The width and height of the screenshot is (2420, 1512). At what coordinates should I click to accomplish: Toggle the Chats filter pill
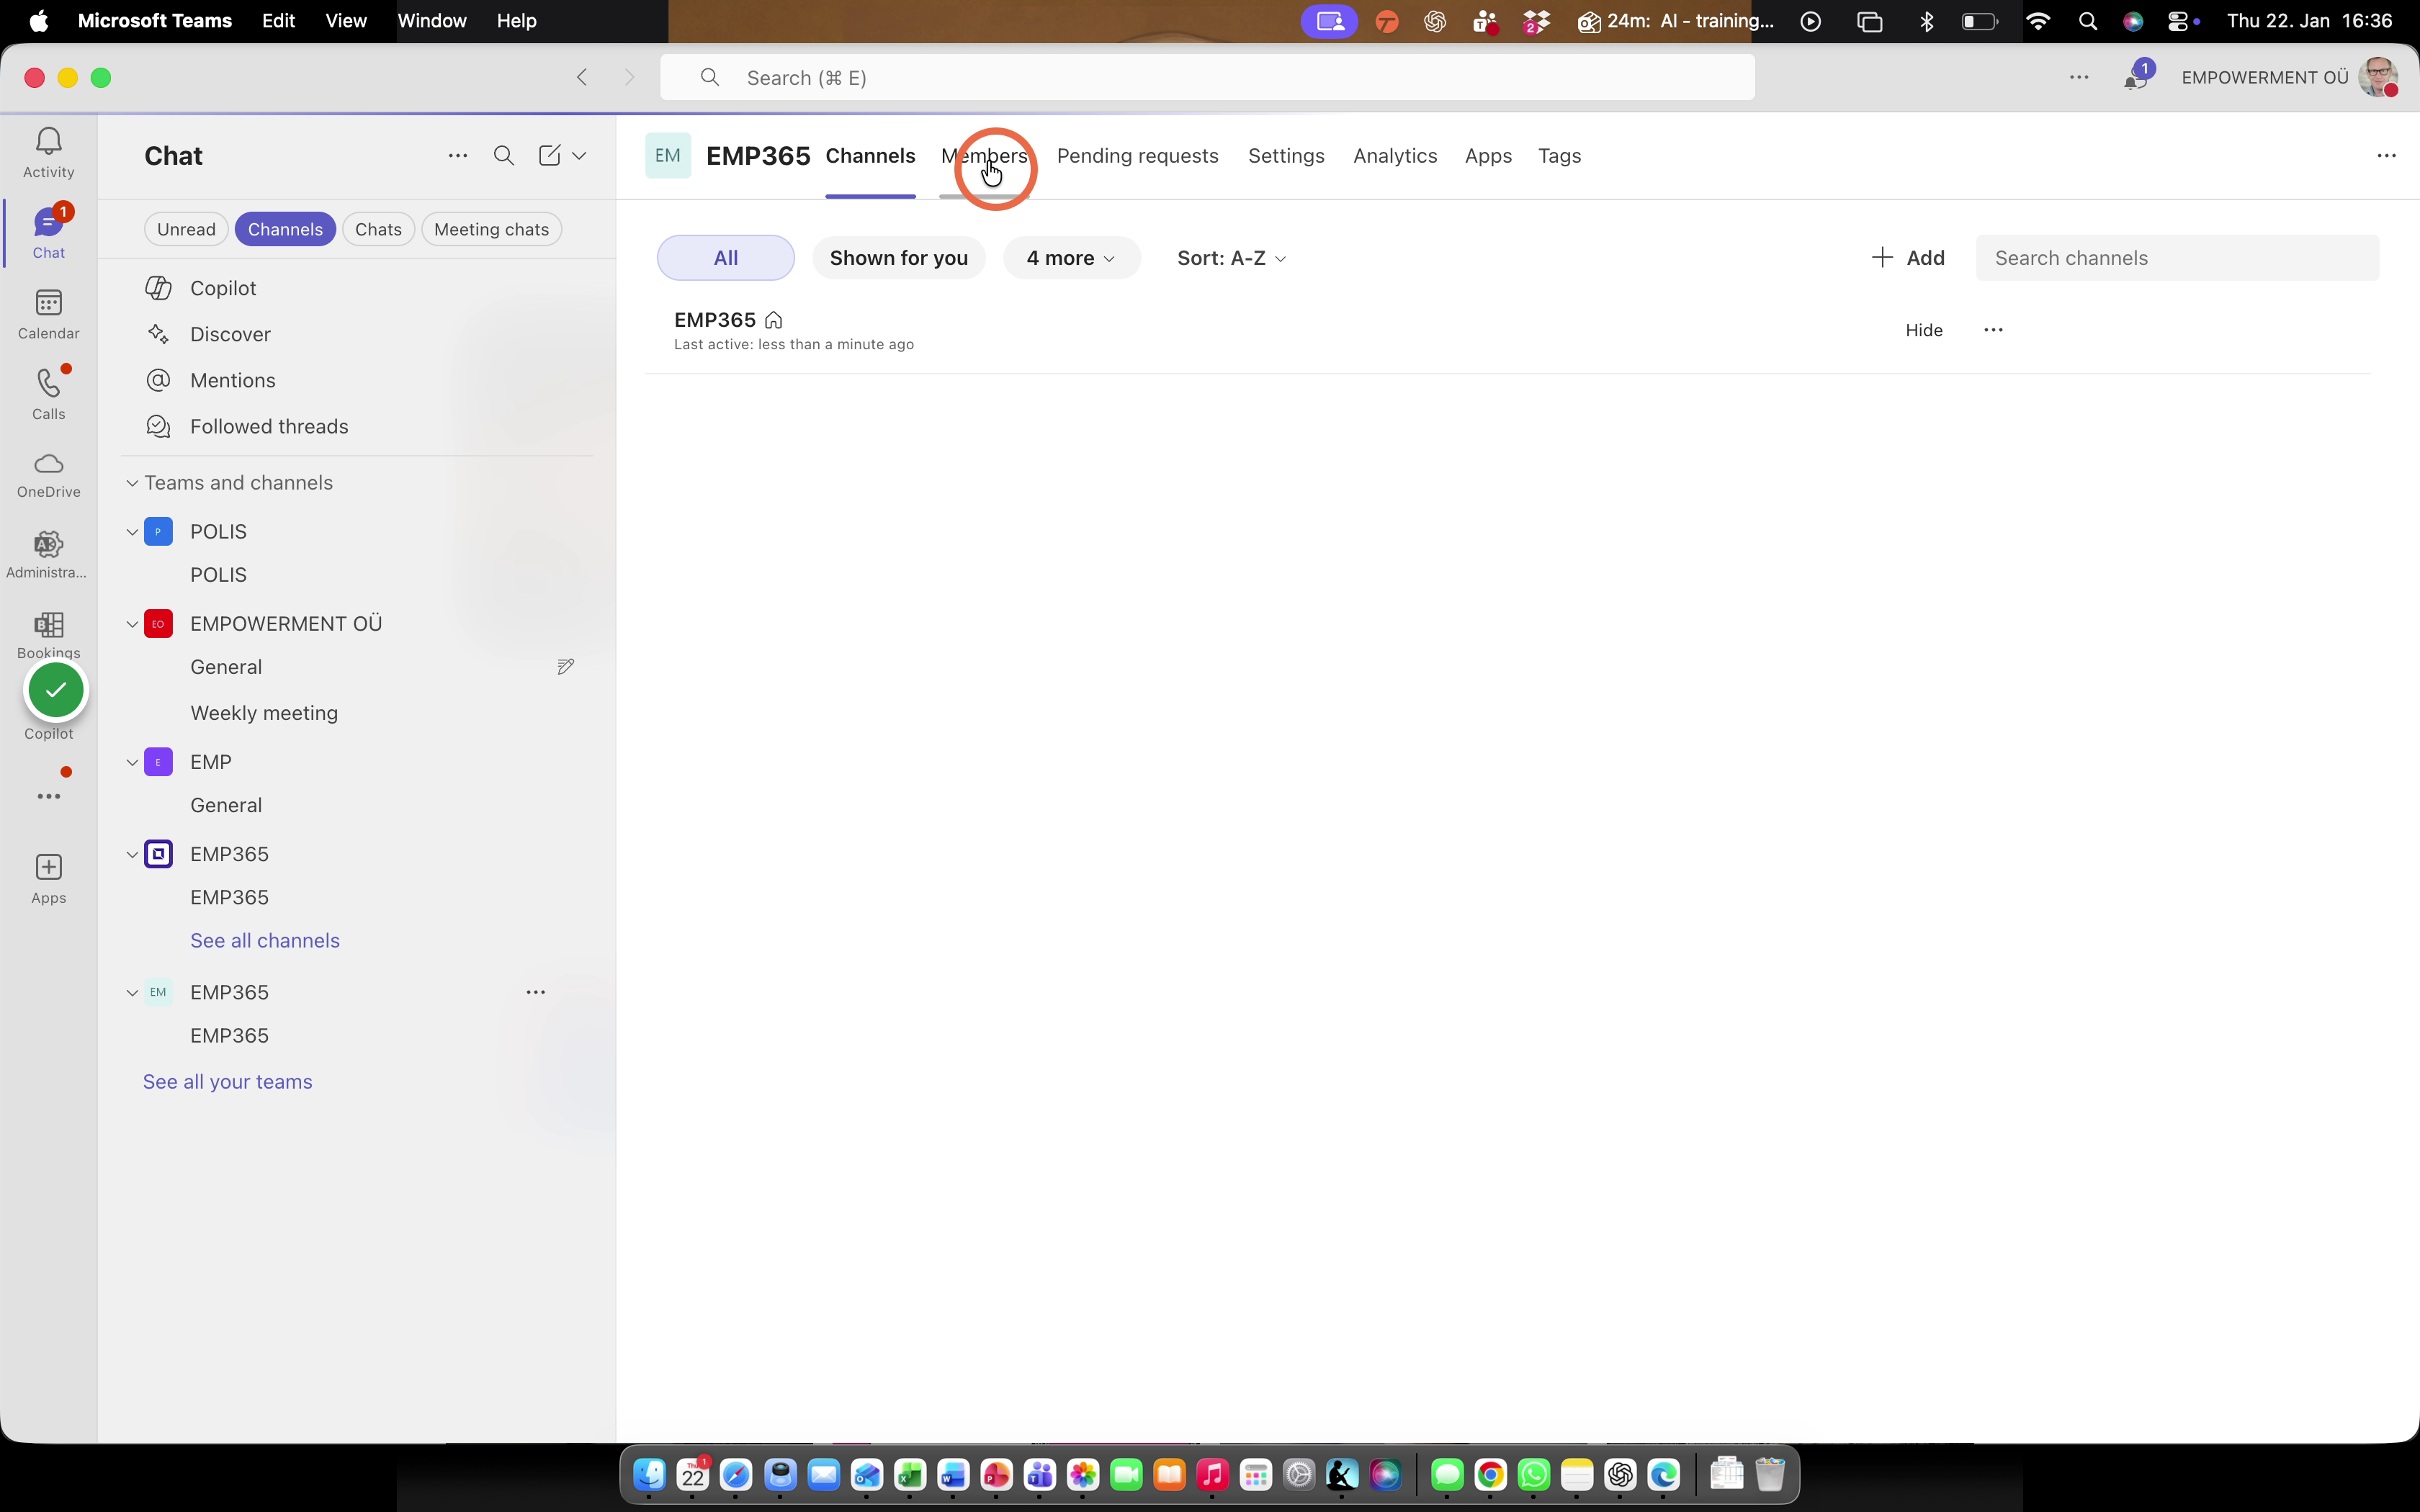(378, 229)
